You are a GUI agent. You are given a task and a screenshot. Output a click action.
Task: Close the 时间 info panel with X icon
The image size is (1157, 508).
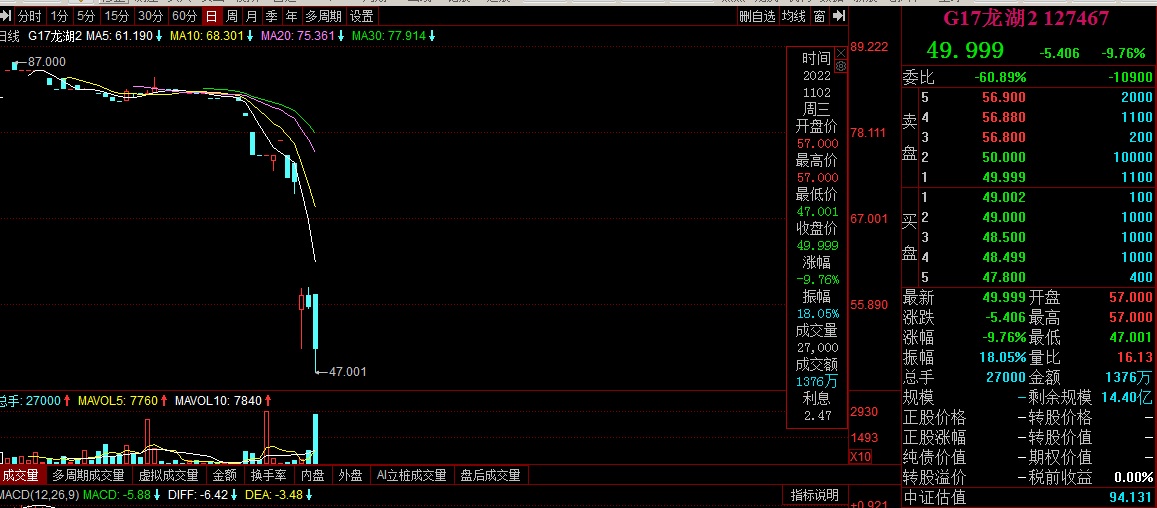[840, 53]
